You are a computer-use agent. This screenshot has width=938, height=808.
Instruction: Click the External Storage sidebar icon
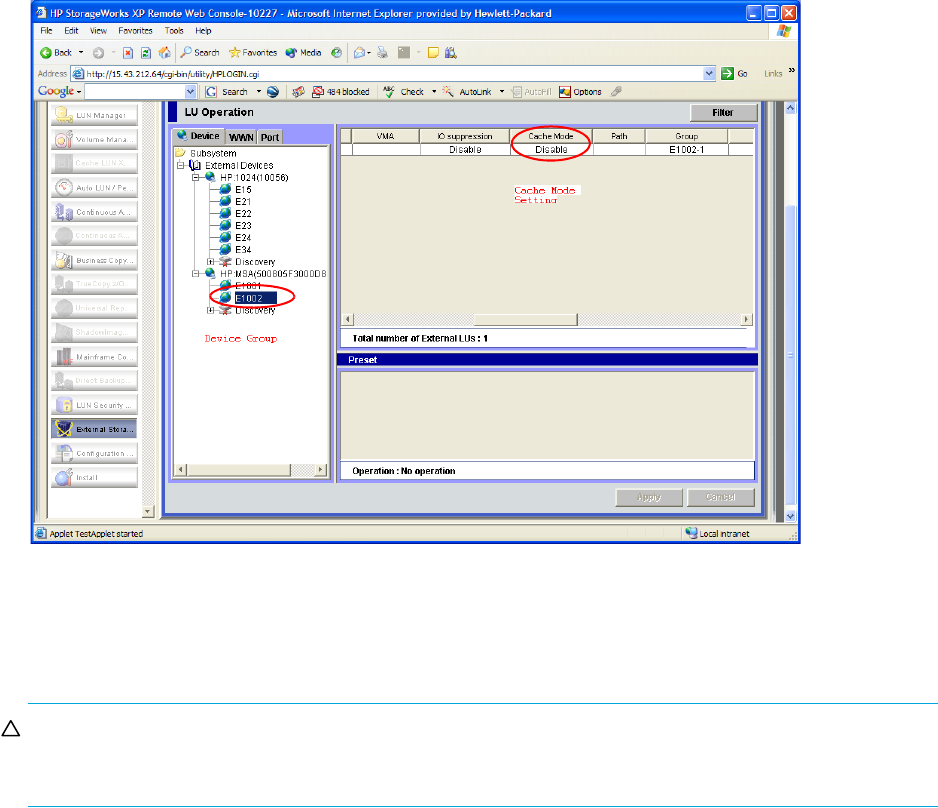click(66, 429)
